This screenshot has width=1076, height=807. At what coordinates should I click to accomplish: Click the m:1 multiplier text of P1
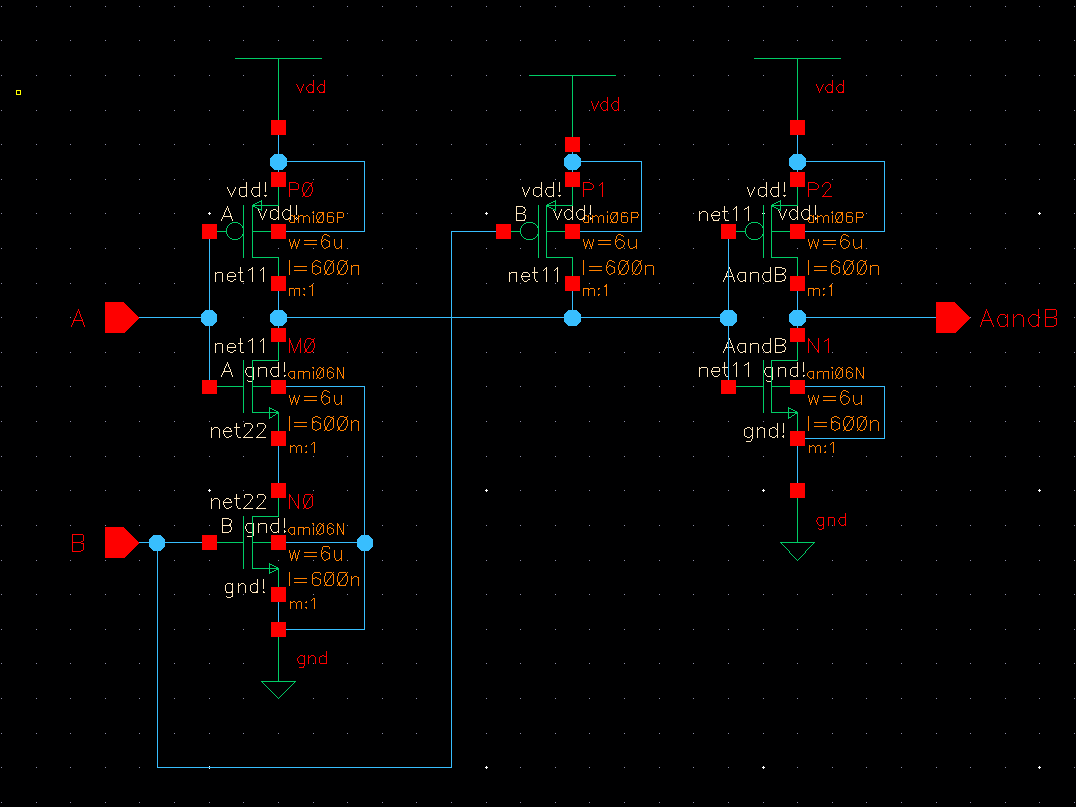click(596, 291)
